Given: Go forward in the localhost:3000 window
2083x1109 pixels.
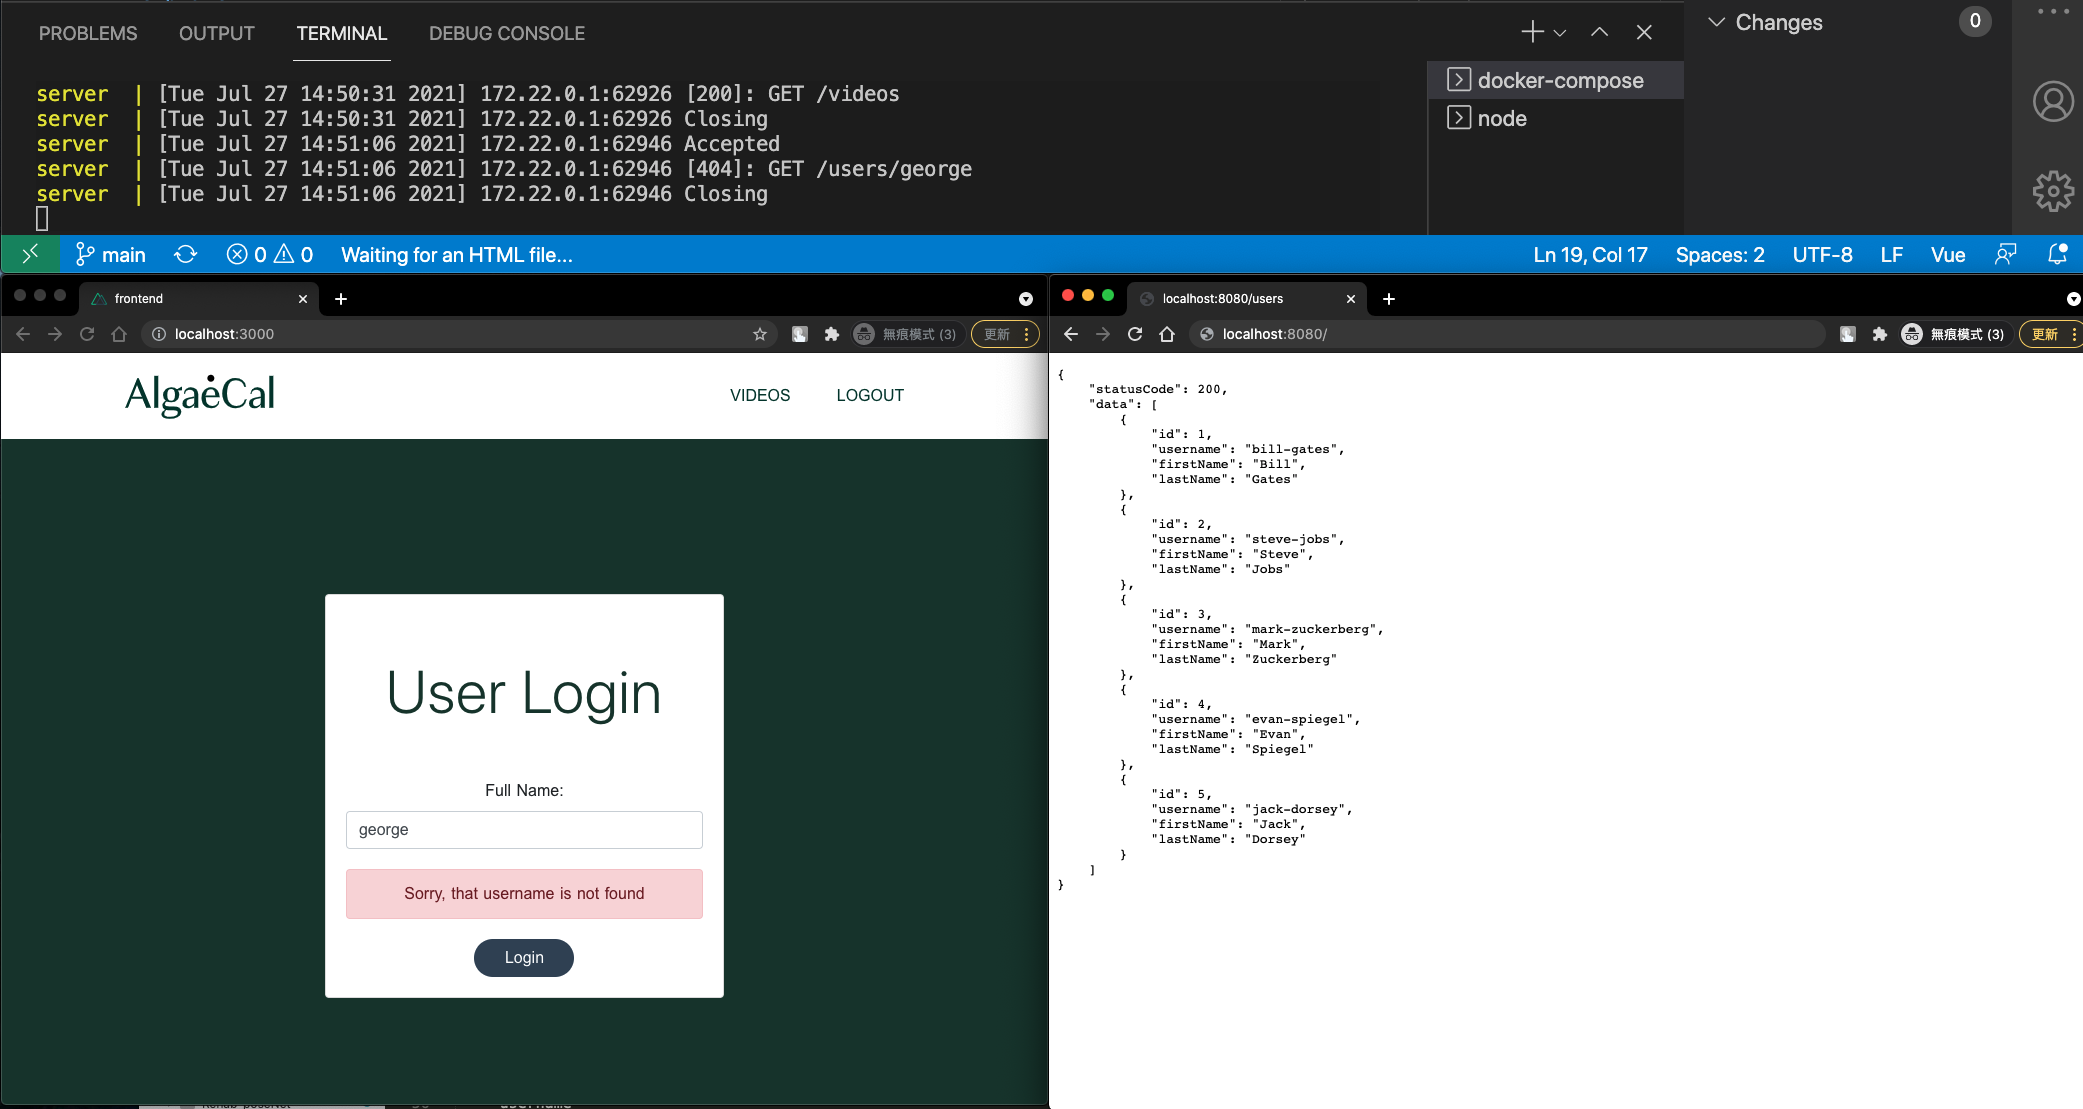Looking at the screenshot, I should (55, 334).
